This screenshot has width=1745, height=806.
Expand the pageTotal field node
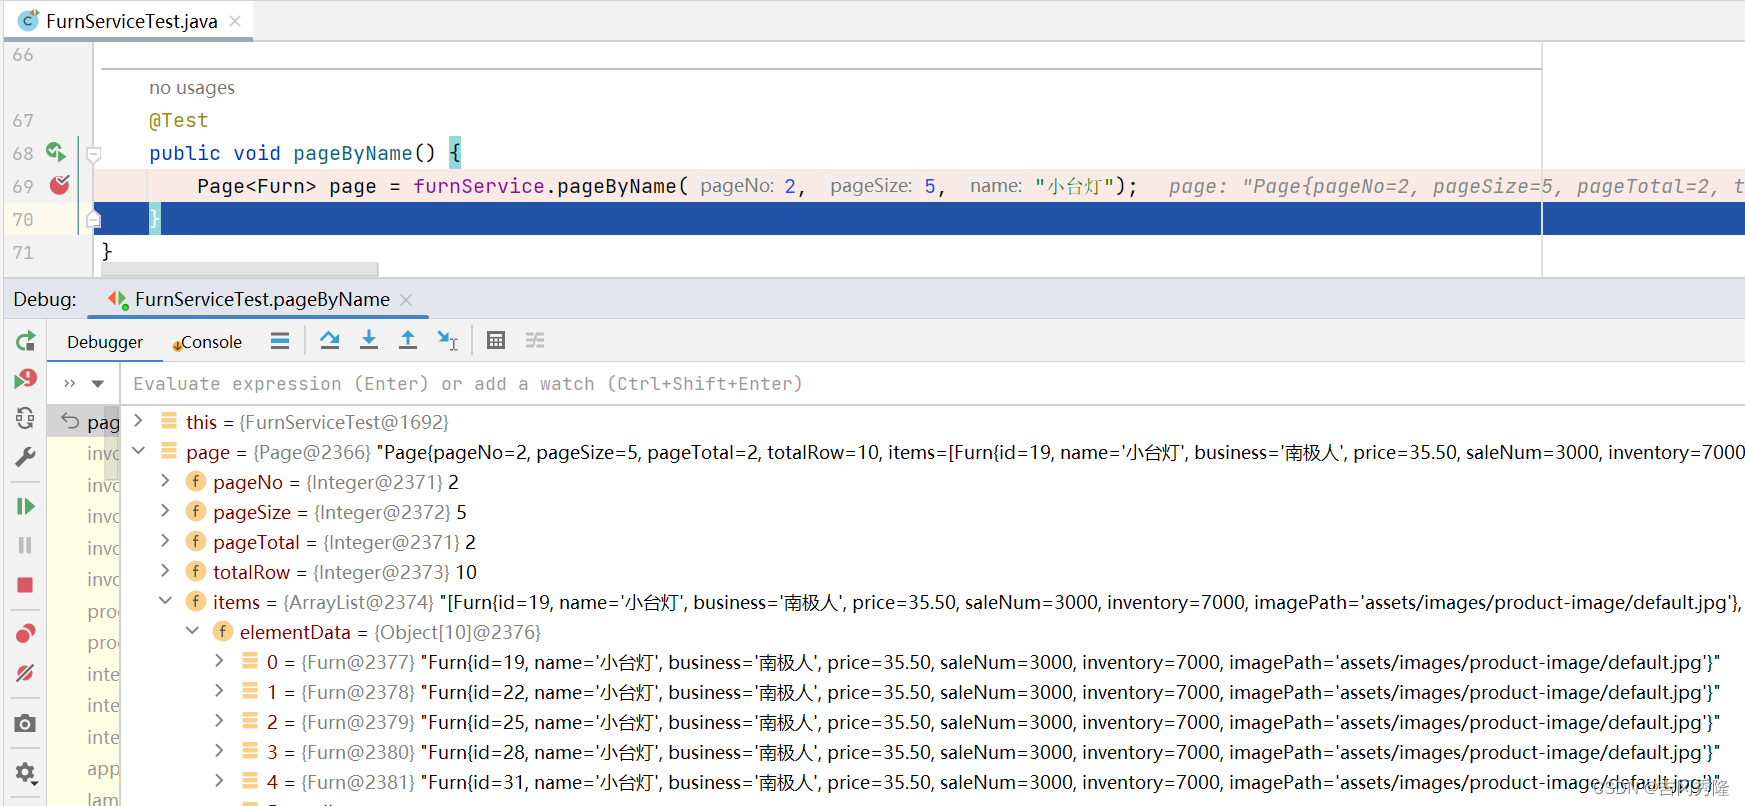pos(166,541)
